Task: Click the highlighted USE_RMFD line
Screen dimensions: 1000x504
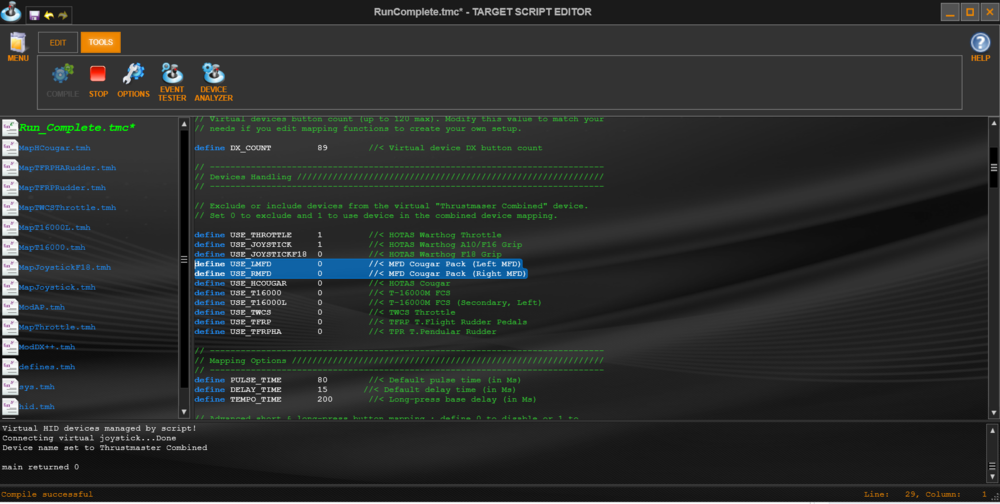Action: [360, 274]
